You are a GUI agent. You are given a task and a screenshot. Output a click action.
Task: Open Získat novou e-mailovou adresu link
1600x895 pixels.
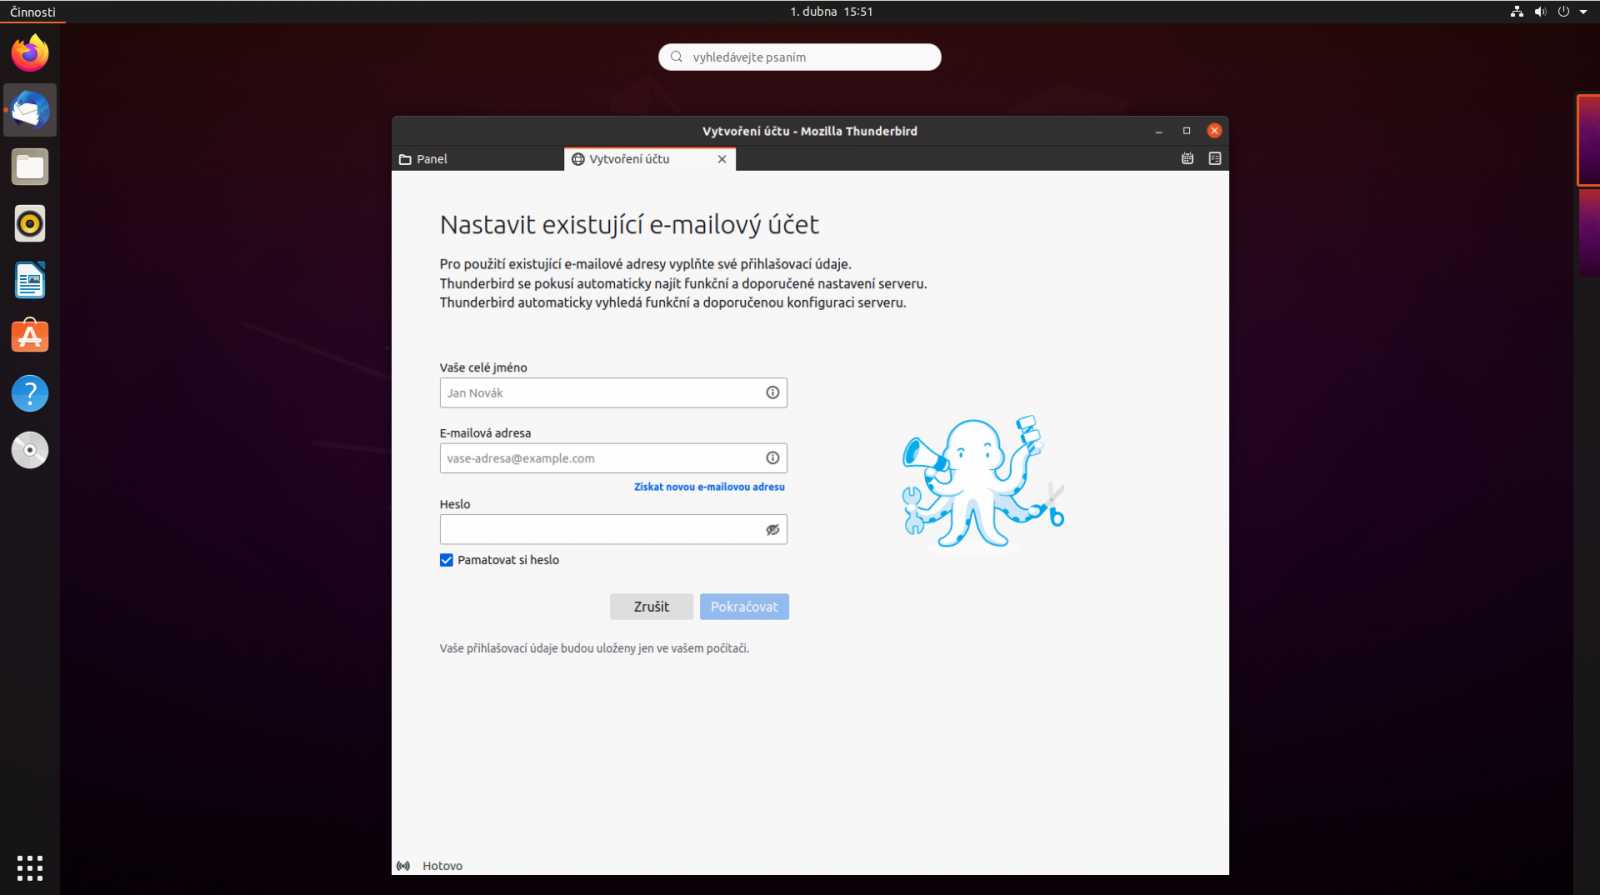[x=709, y=487]
